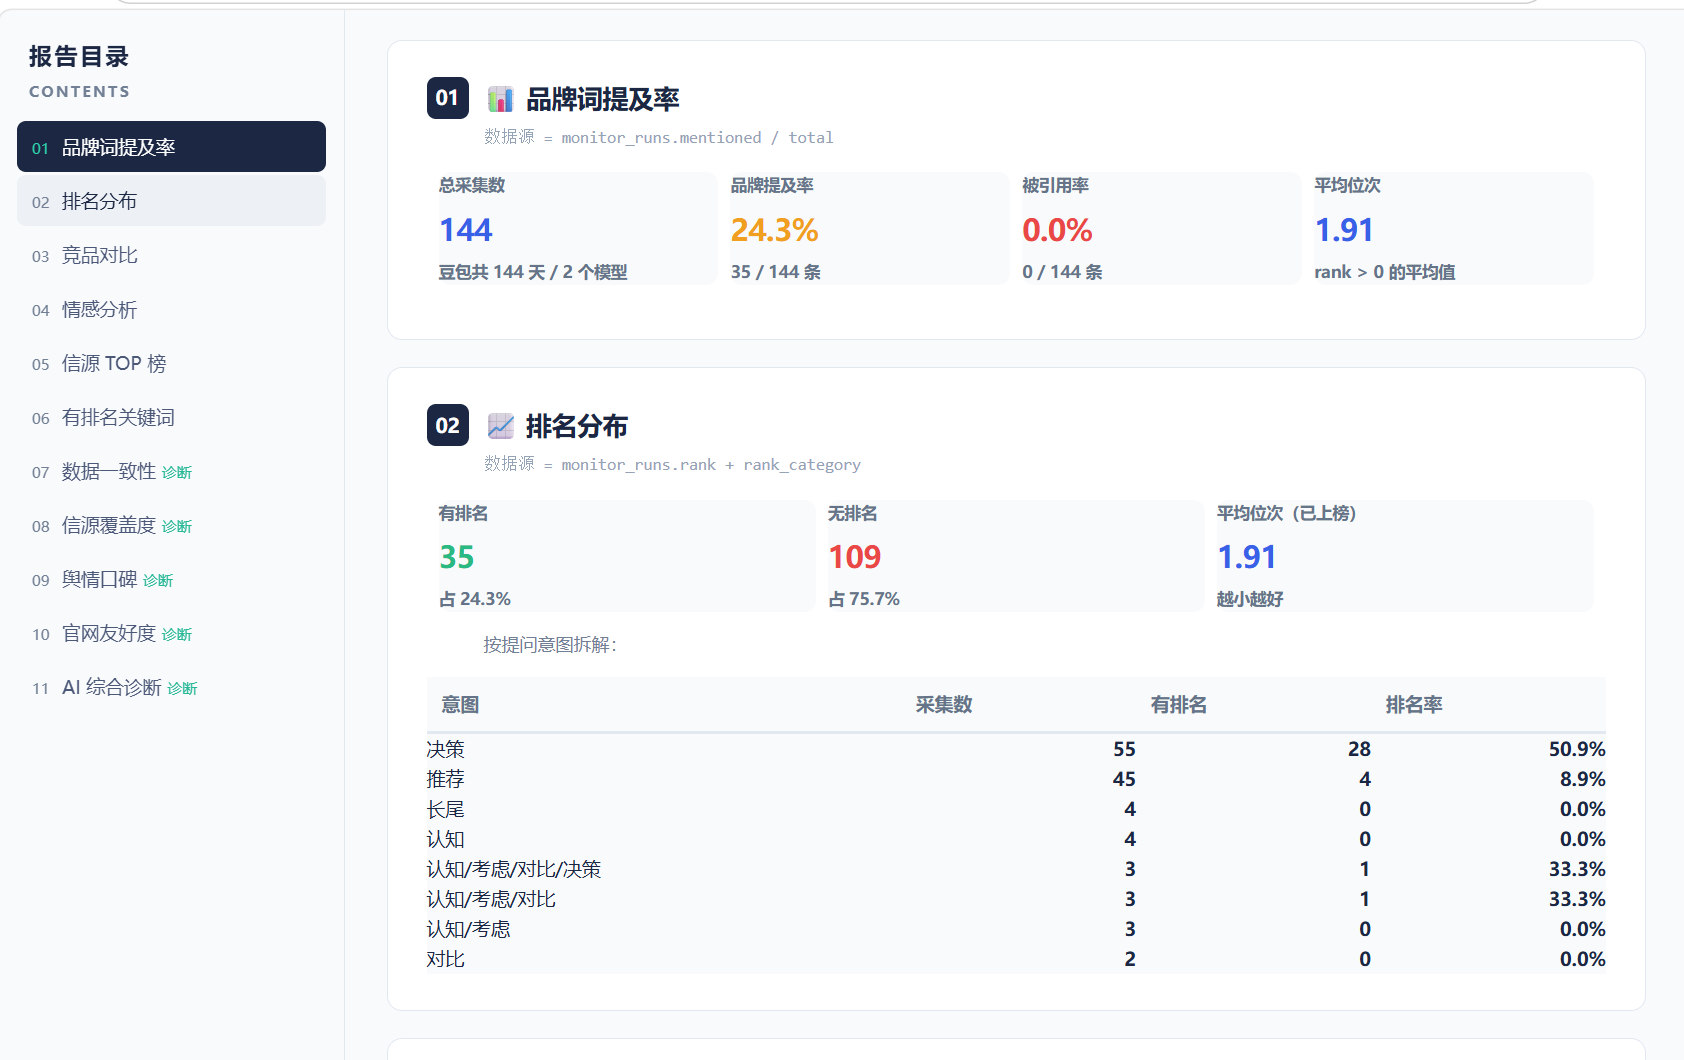Click the 认知/考虑/对比 row label
This screenshot has height=1060, width=1684.
pos(491,899)
